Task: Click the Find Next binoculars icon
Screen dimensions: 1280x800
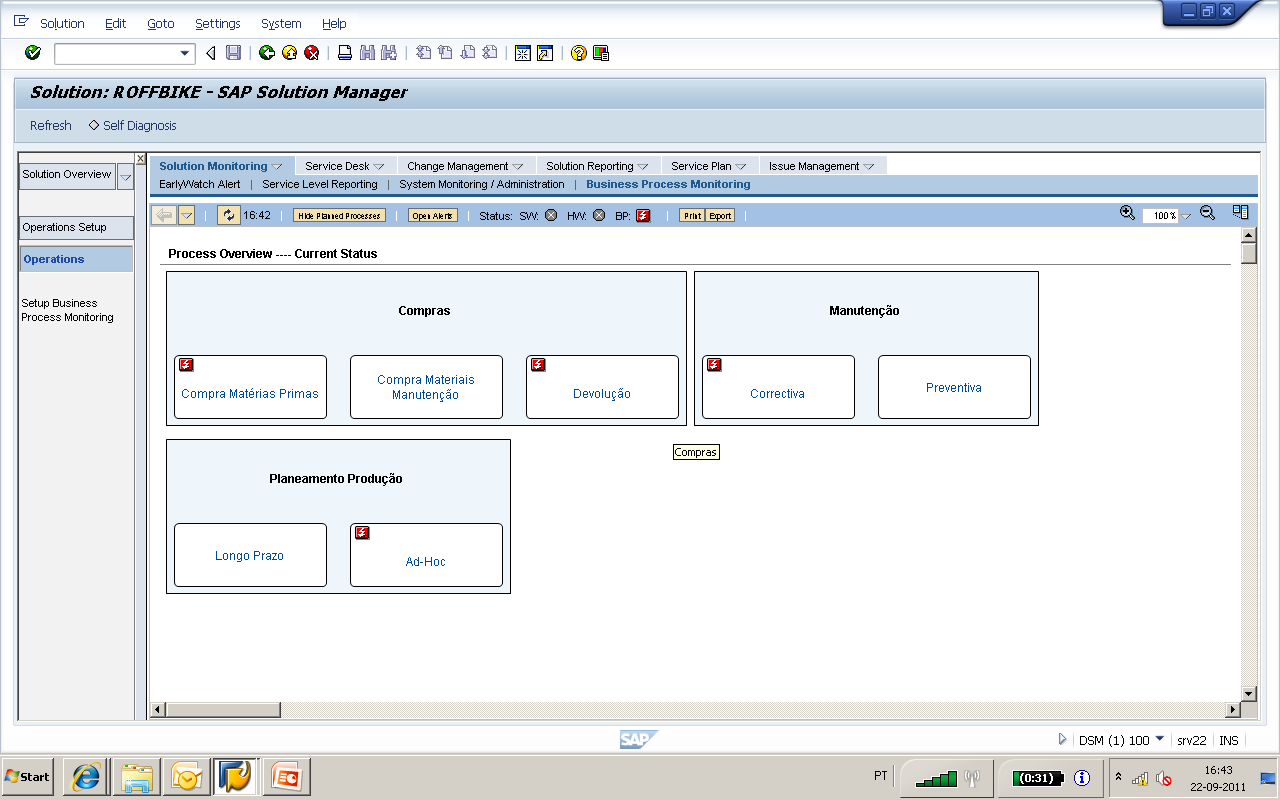Action: coord(389,53)
